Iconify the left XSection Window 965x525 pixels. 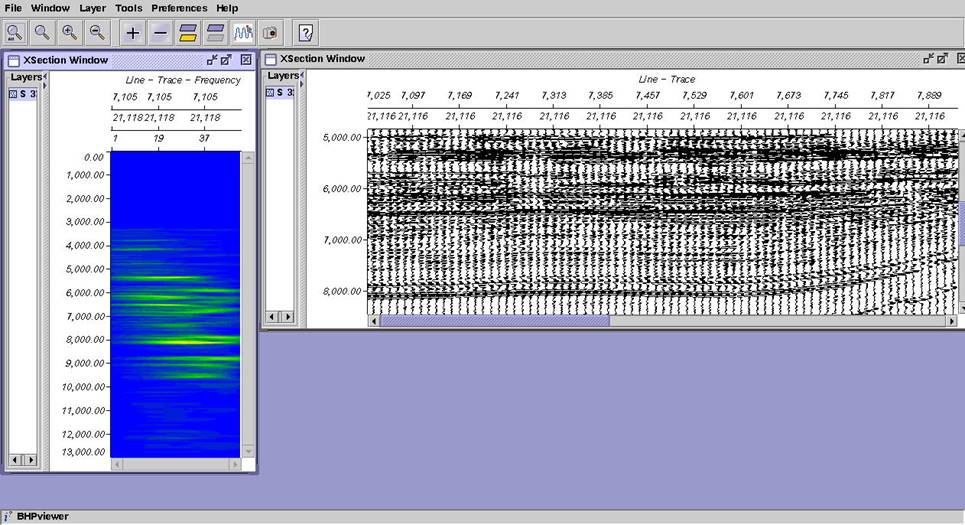(212, 60)
